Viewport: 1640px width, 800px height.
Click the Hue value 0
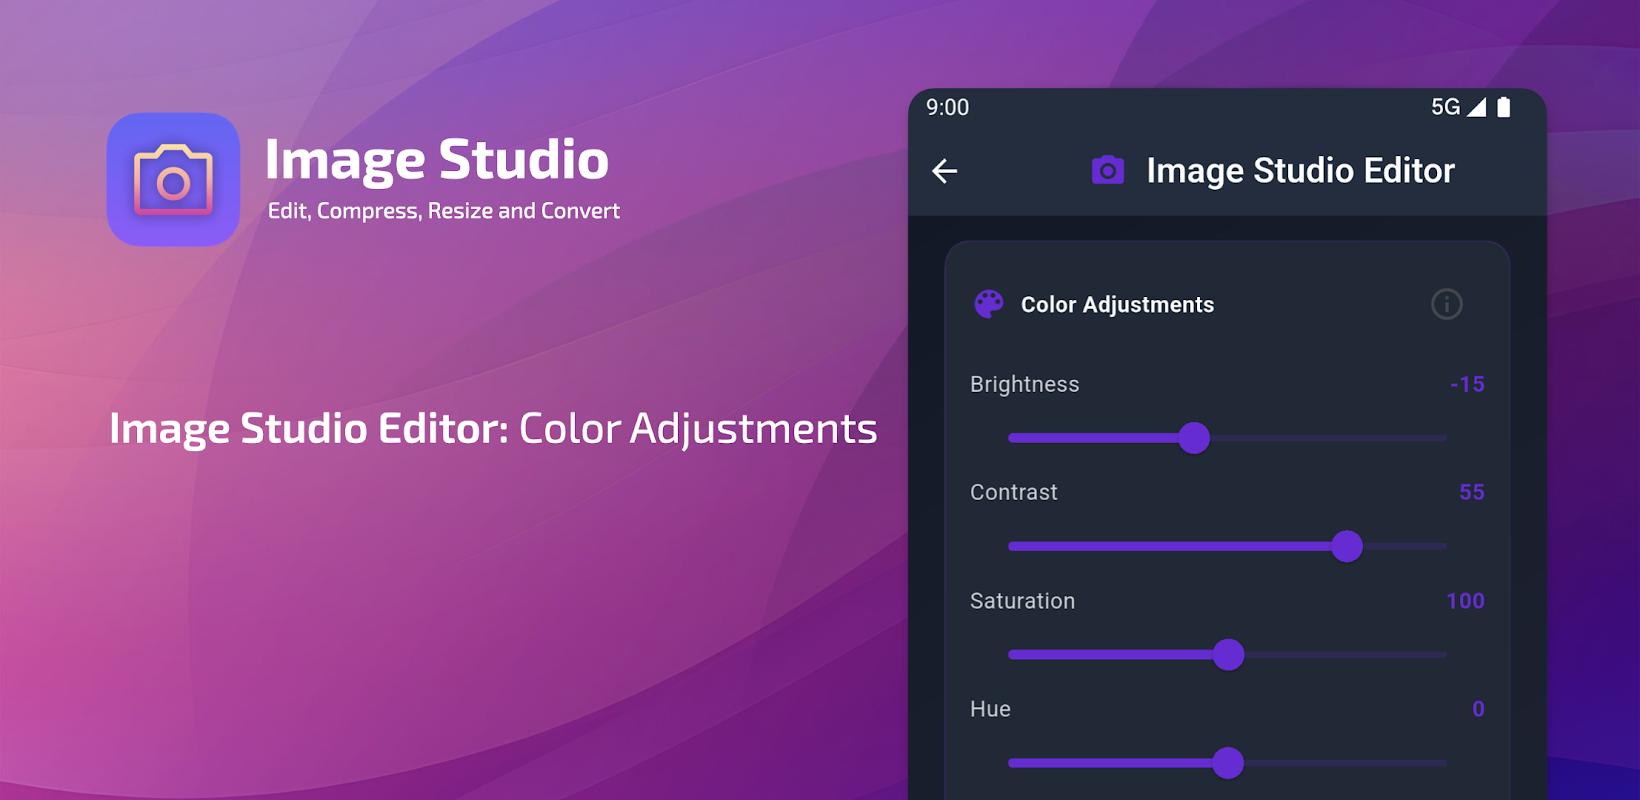[x=1478, y=709]
